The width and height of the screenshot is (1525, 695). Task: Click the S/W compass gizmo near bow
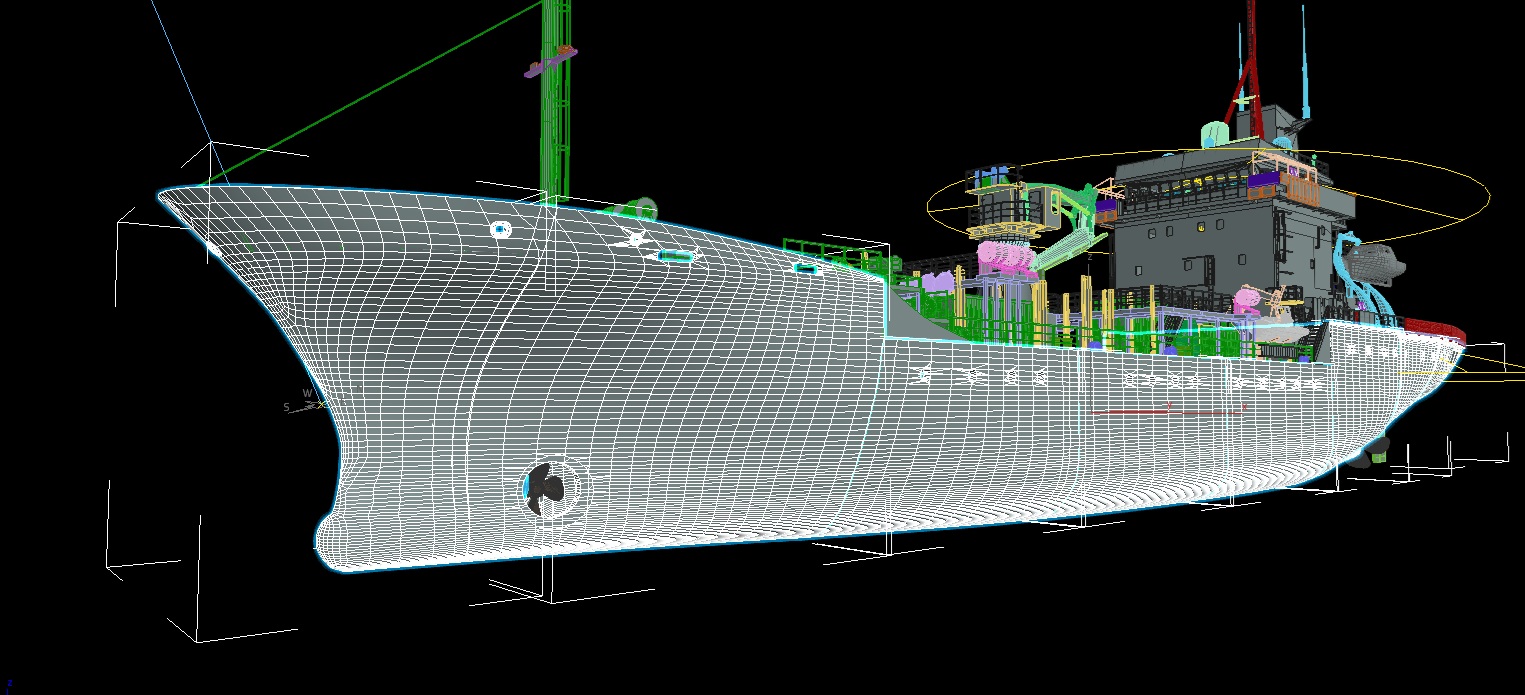299,404
